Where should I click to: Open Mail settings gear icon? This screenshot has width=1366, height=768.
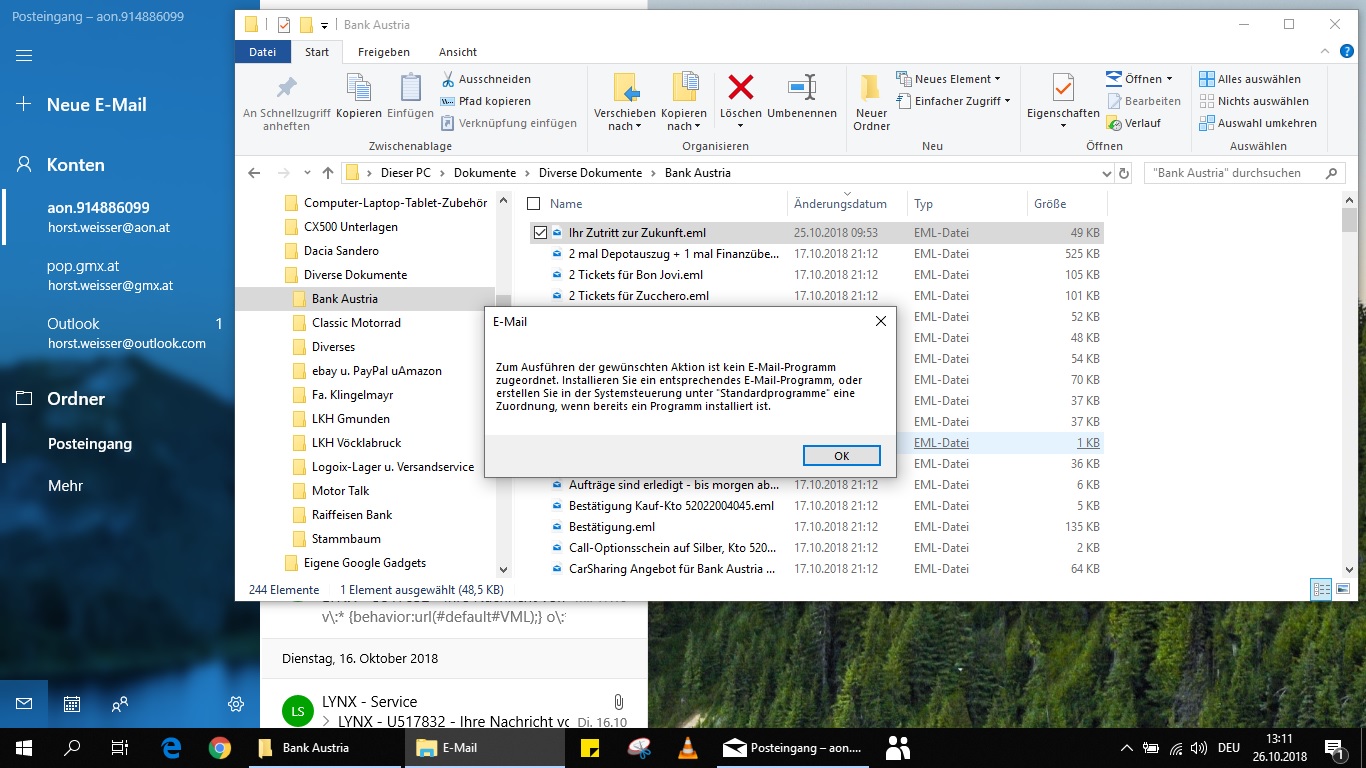[x=236, y=704]
